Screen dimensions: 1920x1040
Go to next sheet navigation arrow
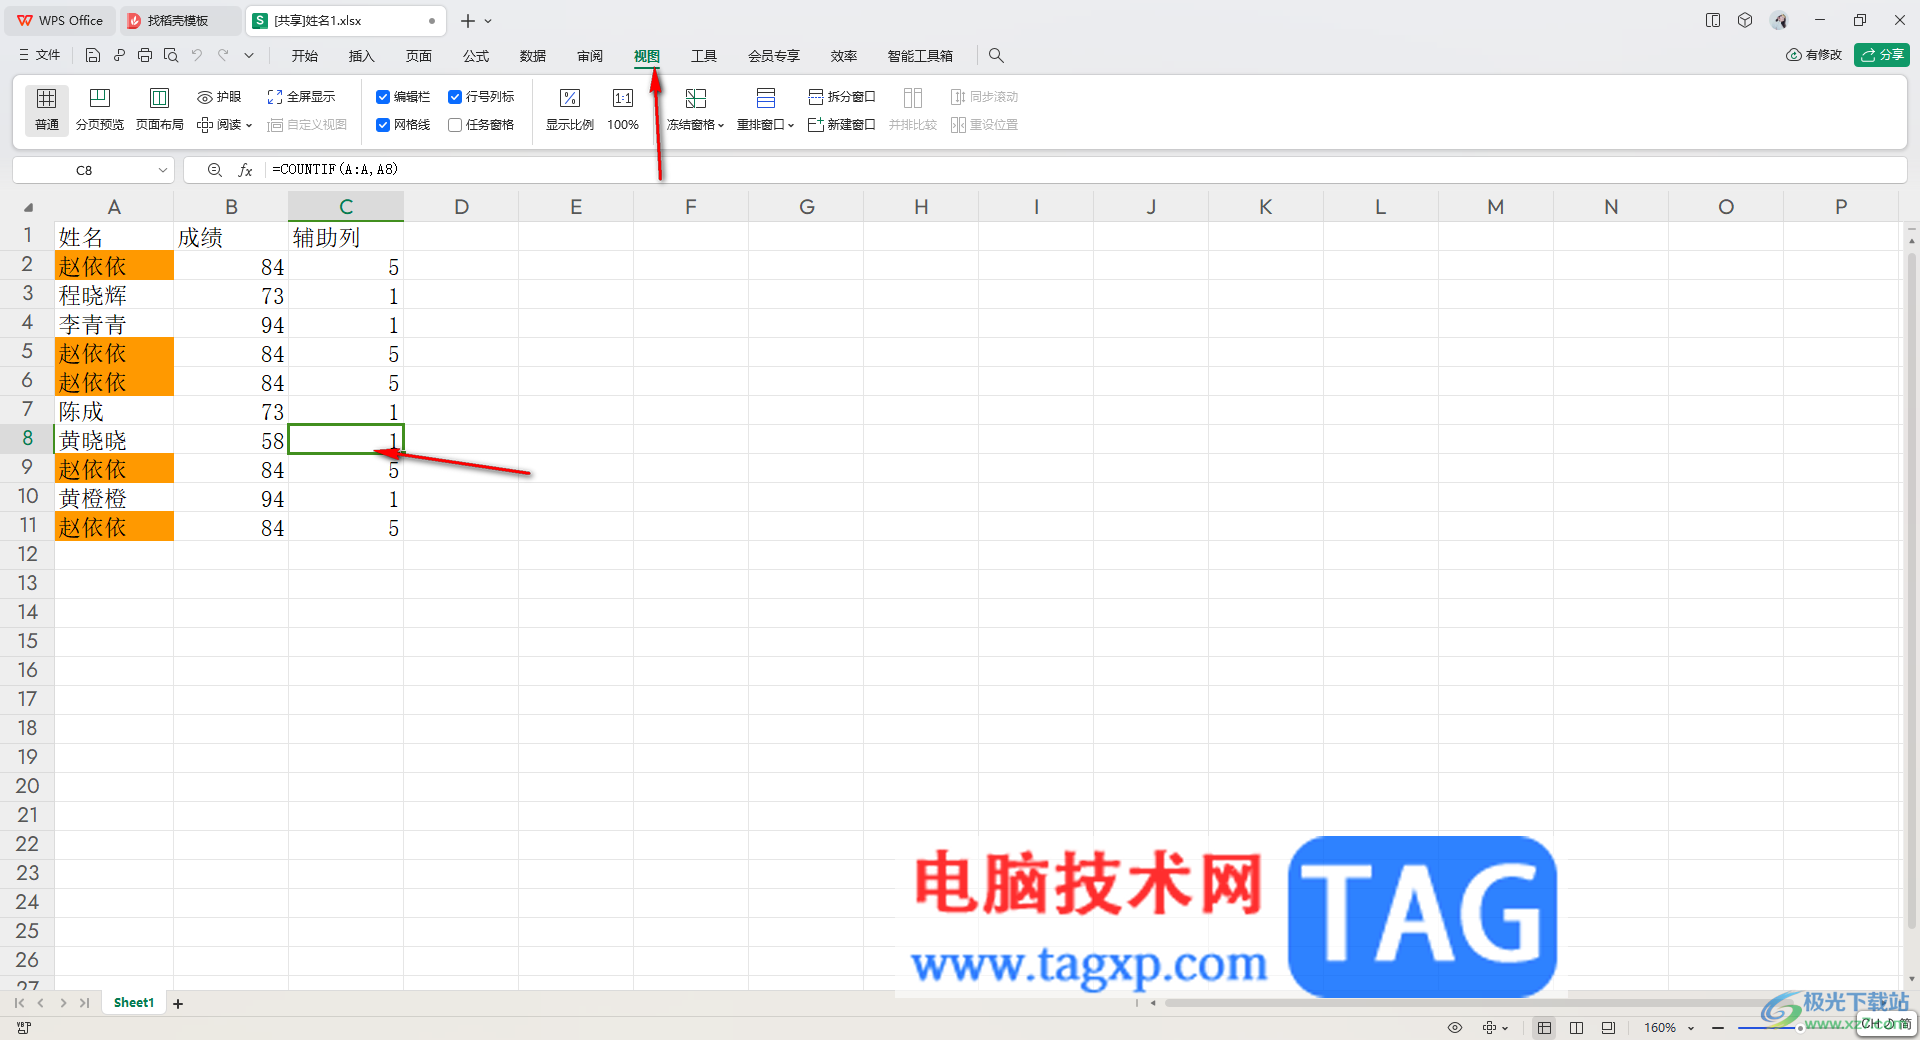click(63, 1003)
